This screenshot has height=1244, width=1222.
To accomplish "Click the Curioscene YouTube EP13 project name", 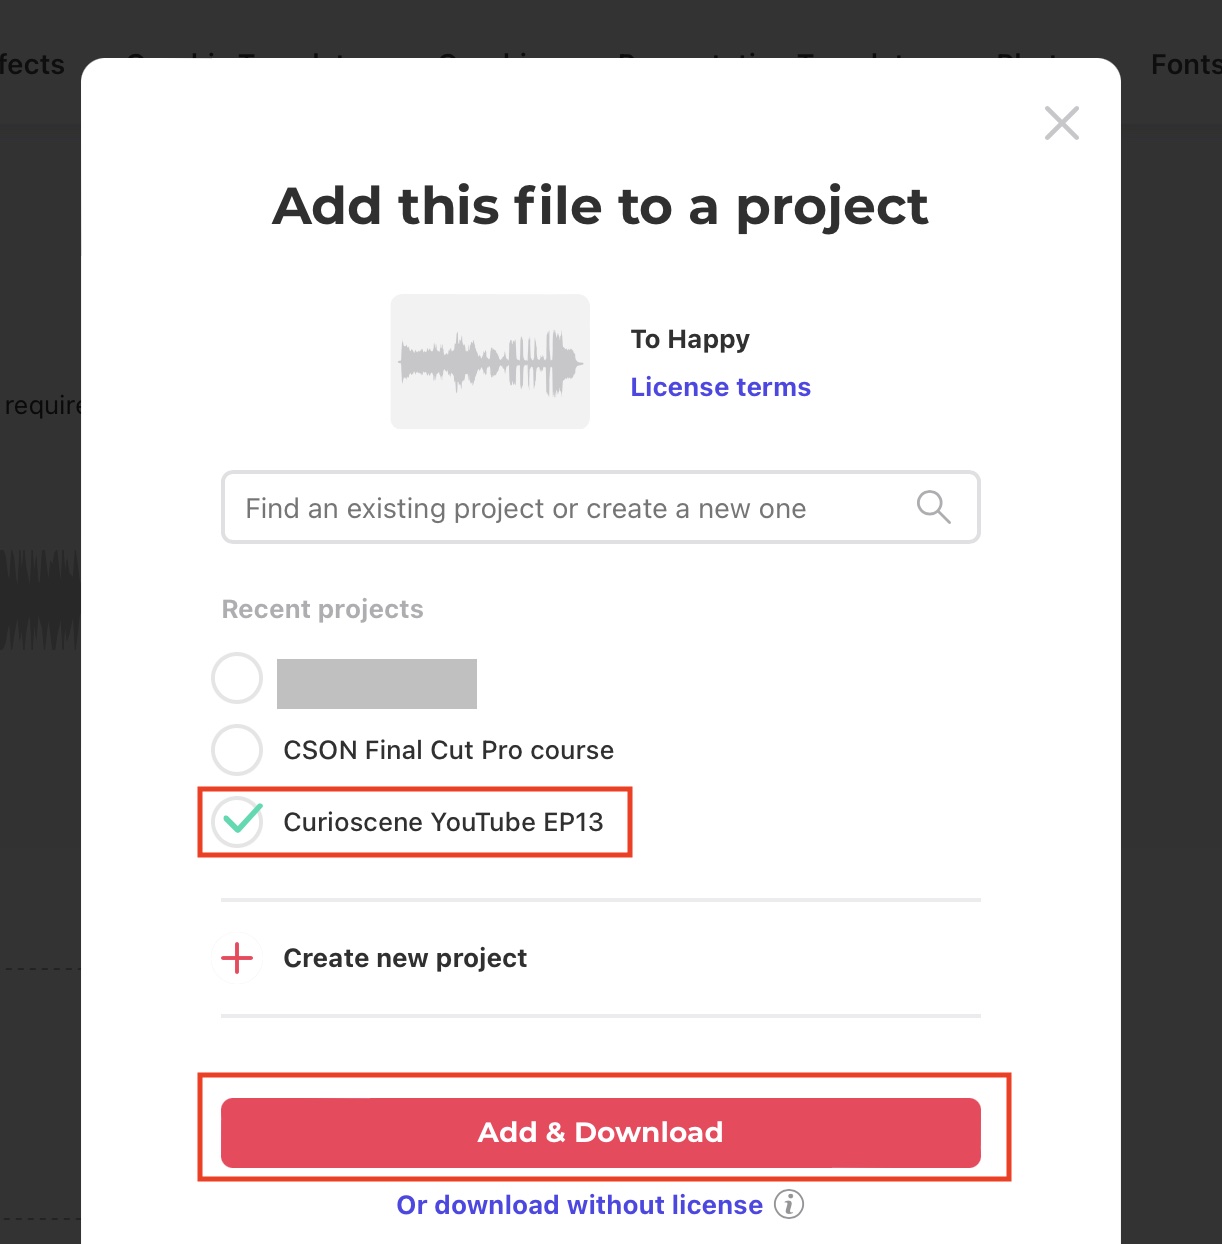I will pyautogui.click(x=443, y=822).
